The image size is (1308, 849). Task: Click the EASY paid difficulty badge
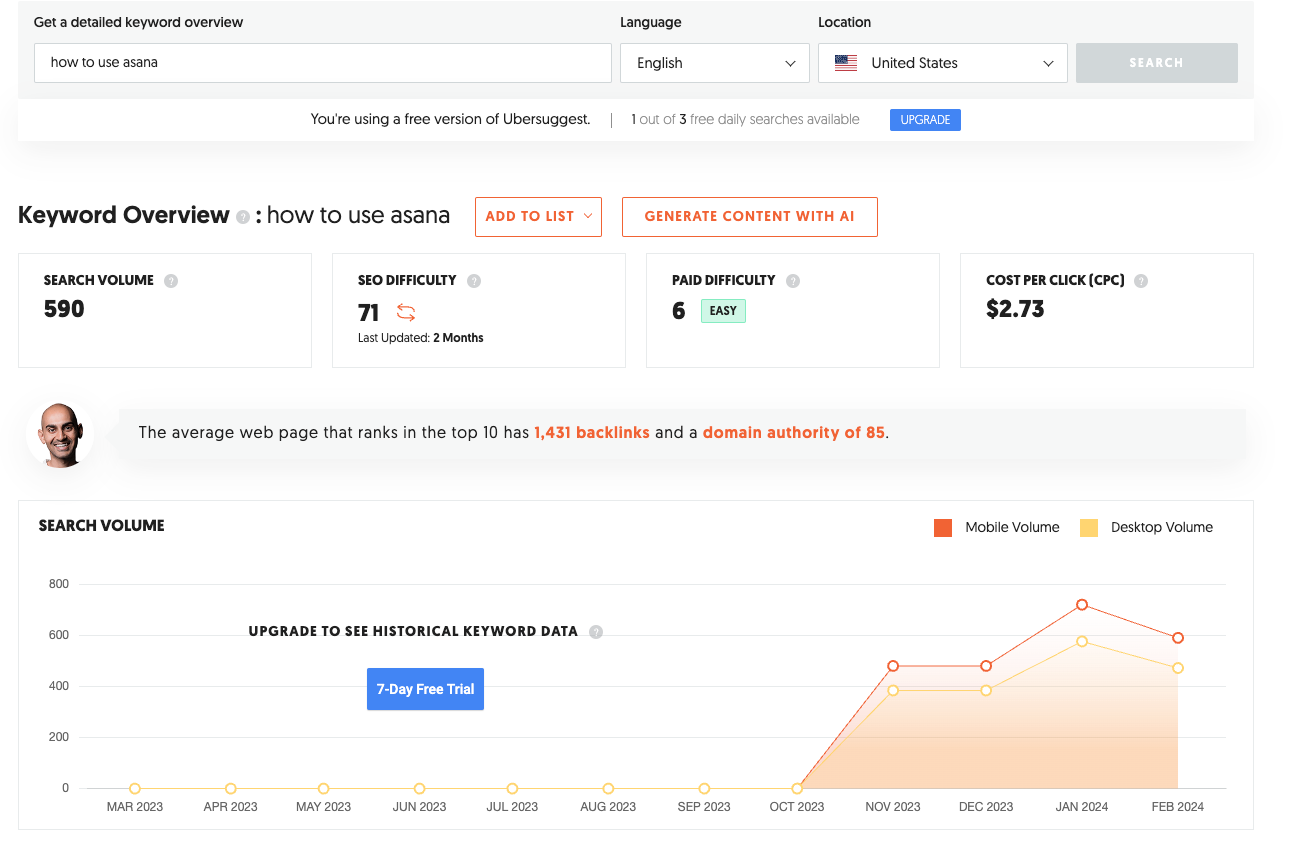(x=723, y=311)
